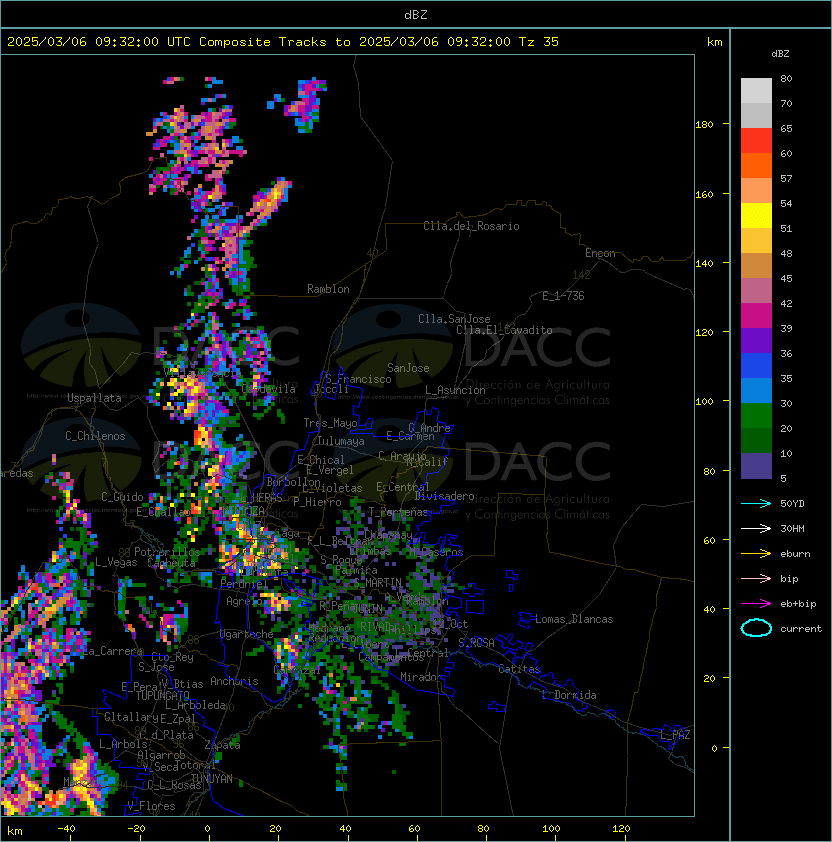Screen dimensions: 832x842
Task: Click the 'TUNUYAN' map label
Action: click(212, 779)
